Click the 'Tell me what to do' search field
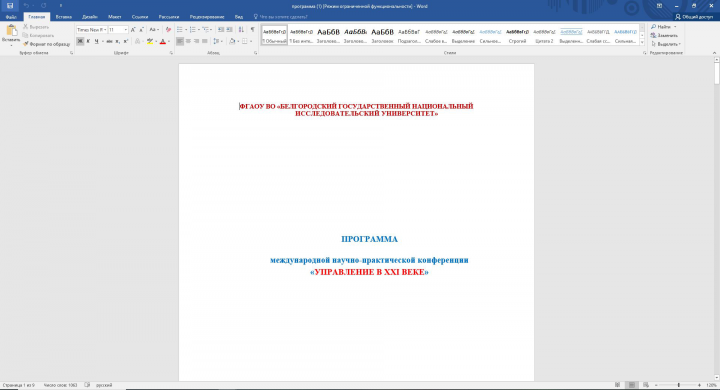Image resolution: width=720 pixels, height=390 pixels. coord(281,17)
